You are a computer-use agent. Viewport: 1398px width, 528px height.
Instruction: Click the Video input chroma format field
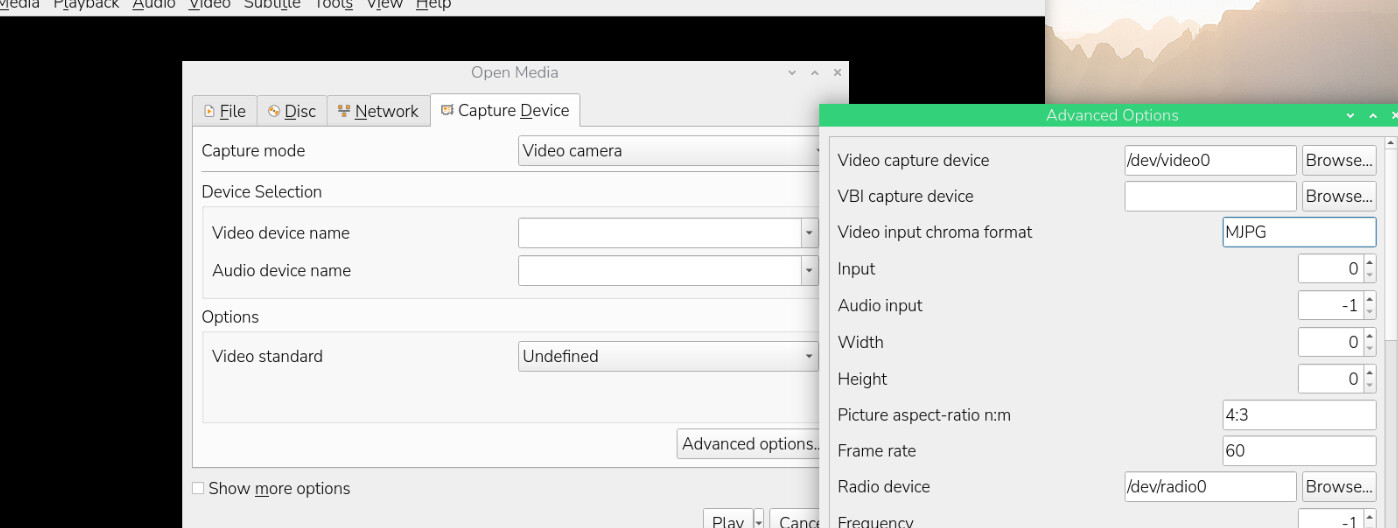coord(1298,232)
